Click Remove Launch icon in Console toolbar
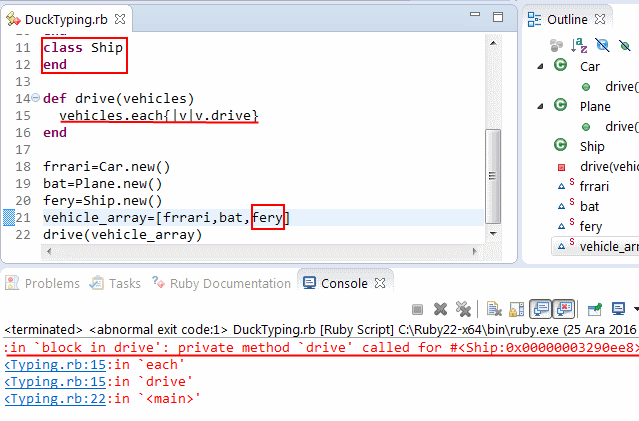This screenshot has width=639, height=421. tap(440, 309)
